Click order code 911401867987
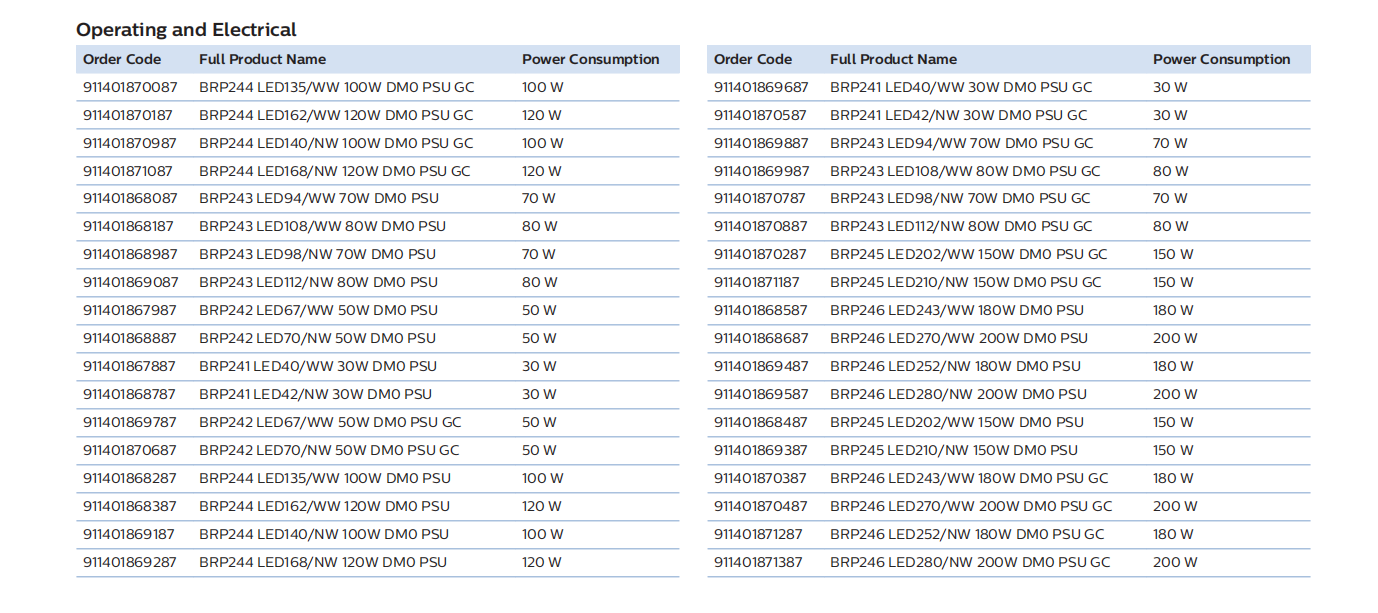Image resolution: width=1378 pixels, height=613 pixels. 130,310
